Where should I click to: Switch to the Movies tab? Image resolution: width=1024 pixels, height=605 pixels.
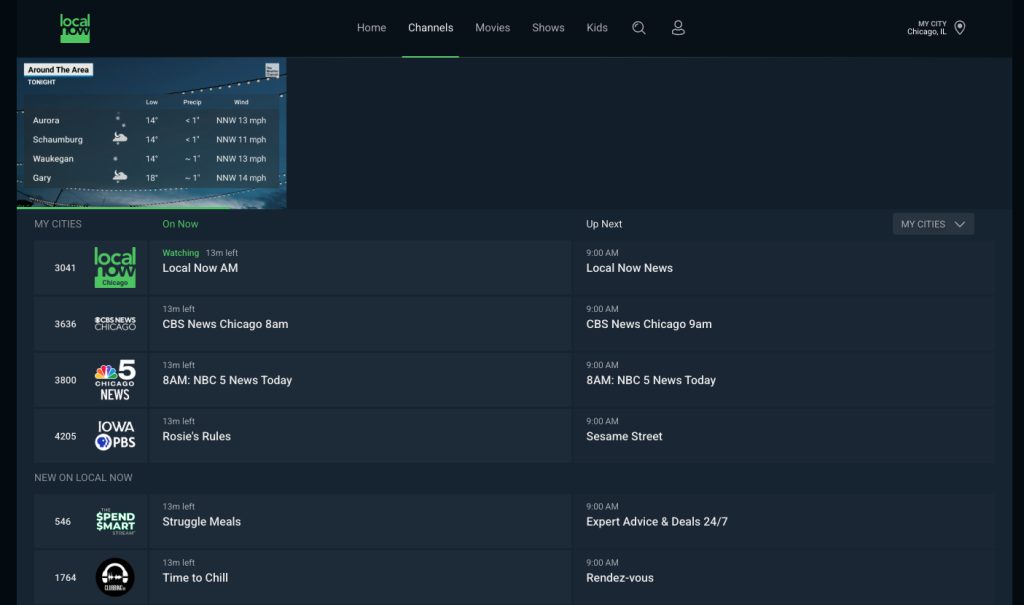pyautogui.click(x=492, y=27)
